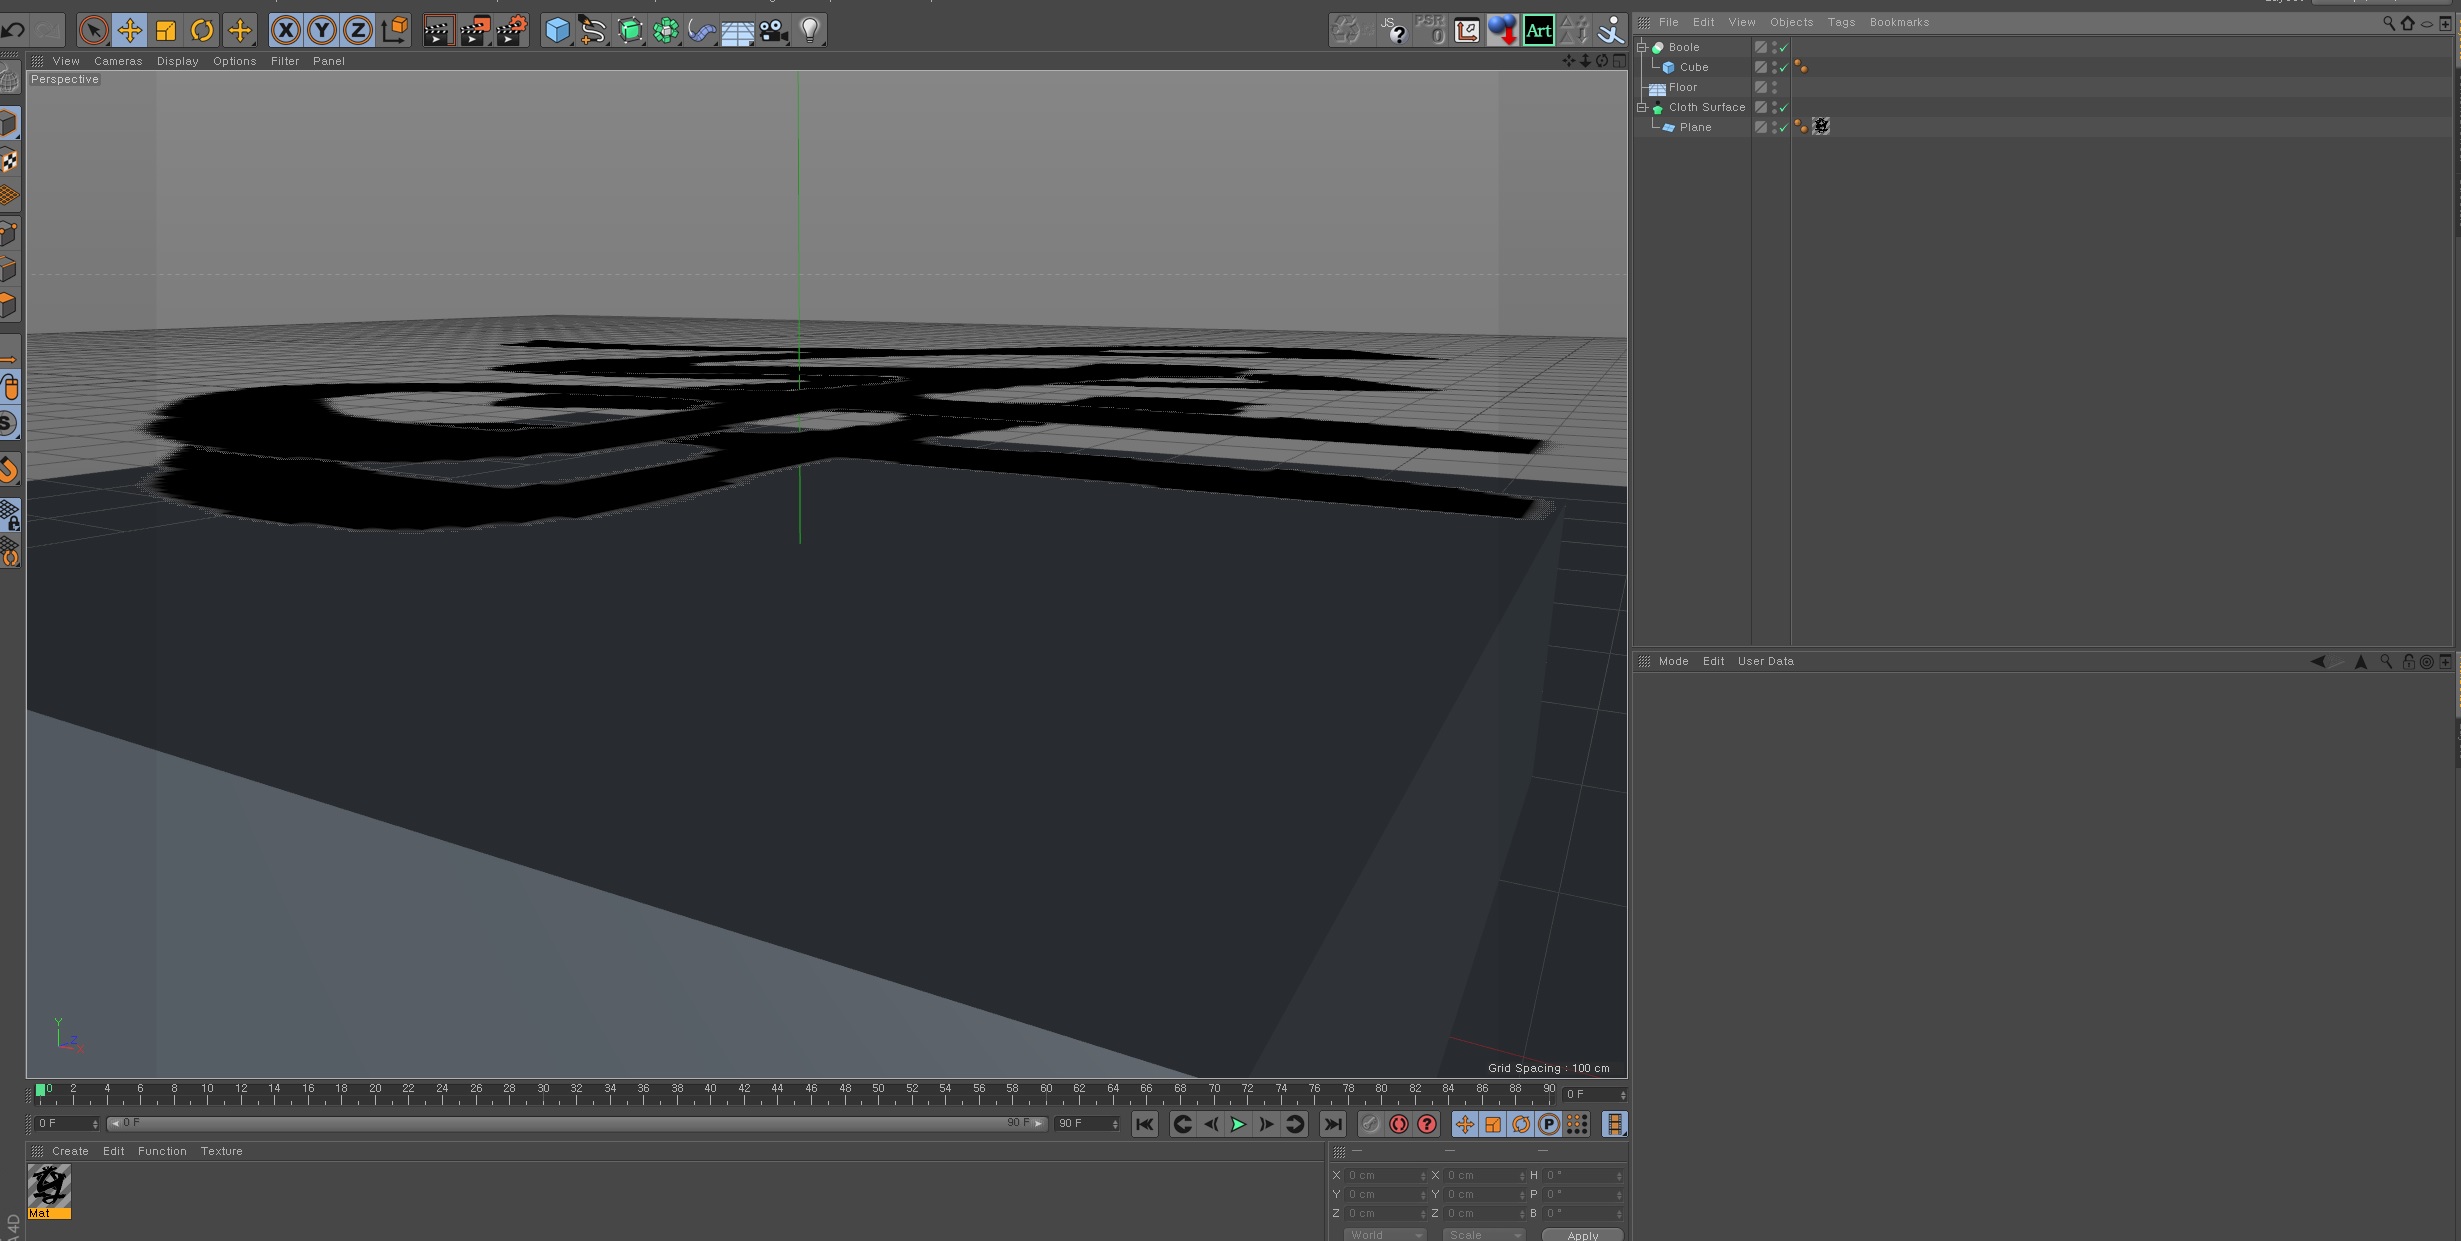The image size is (2461, 1241).
Task: Open the Light object tool
Action: 810,31
